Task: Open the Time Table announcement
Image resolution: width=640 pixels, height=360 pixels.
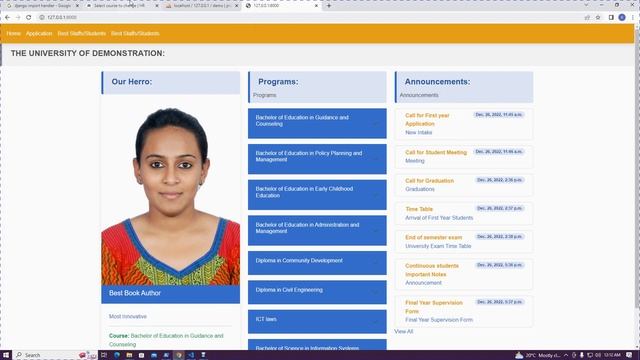Action: pos(419,209)
